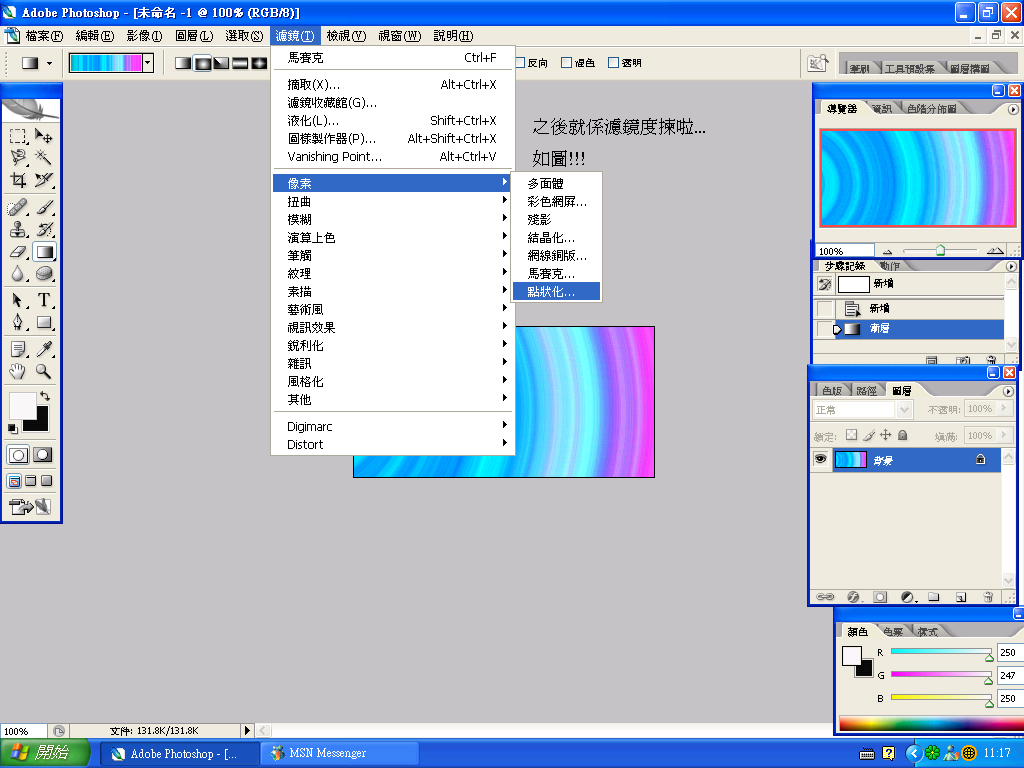
Task: Choose the Clone Stamp tool
Action: (18, 229)
